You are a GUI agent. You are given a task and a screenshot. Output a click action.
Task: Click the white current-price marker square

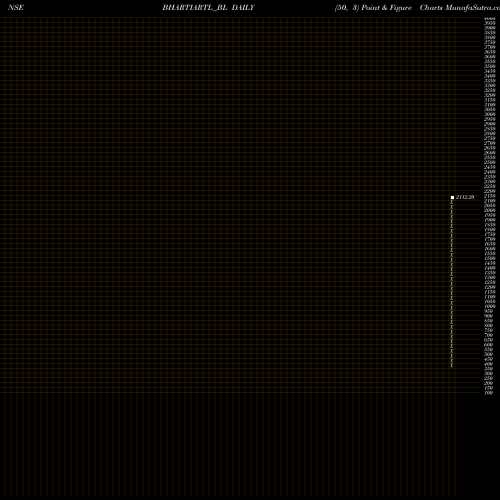452,198
